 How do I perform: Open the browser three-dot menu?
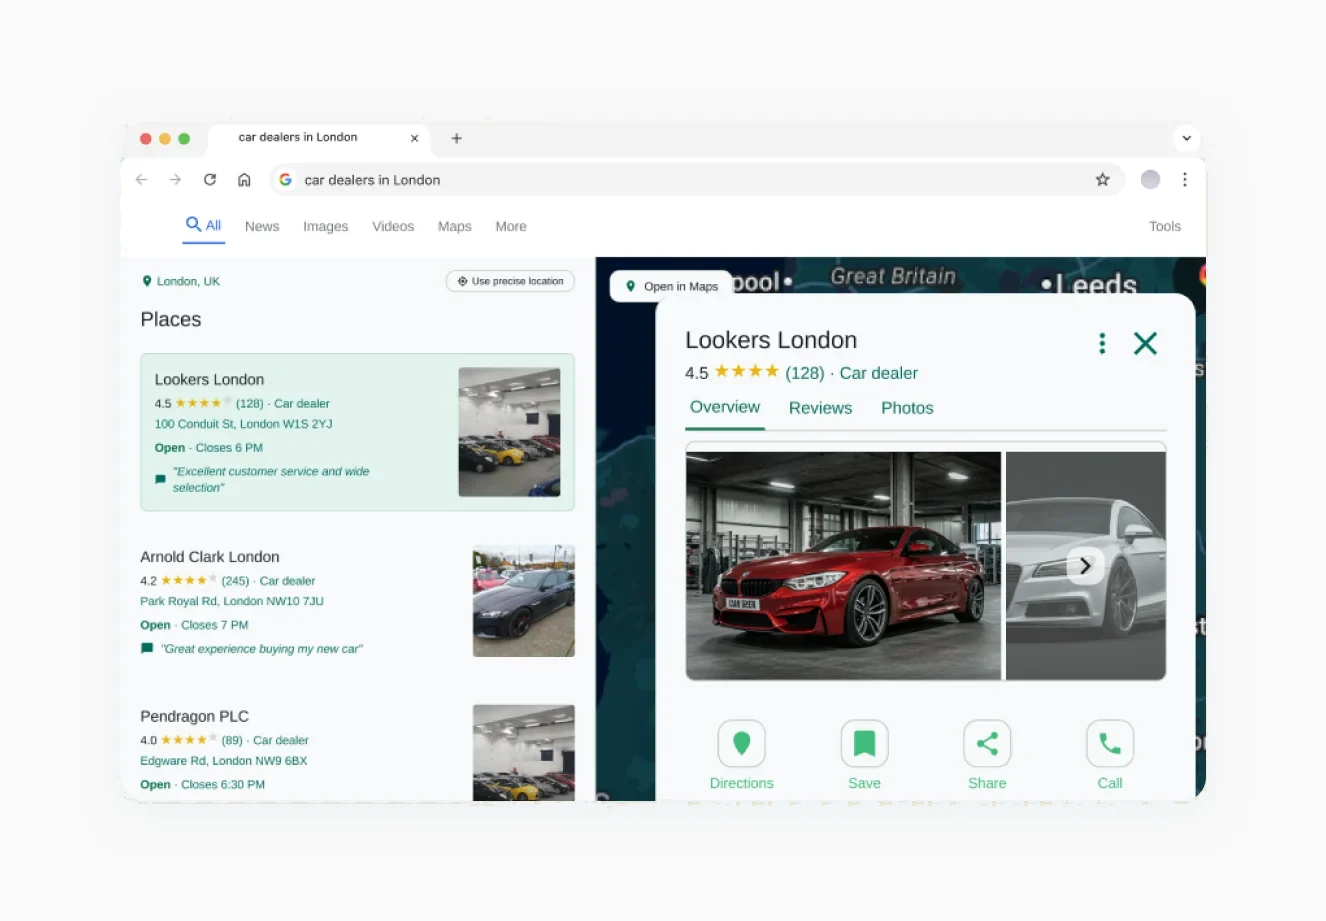click(1185, 180)
